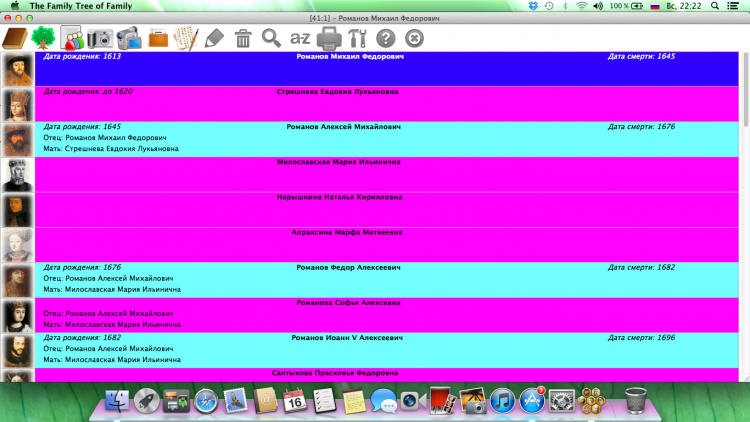Select the persons list icon in the toolbar

click(x=72, y=38)
